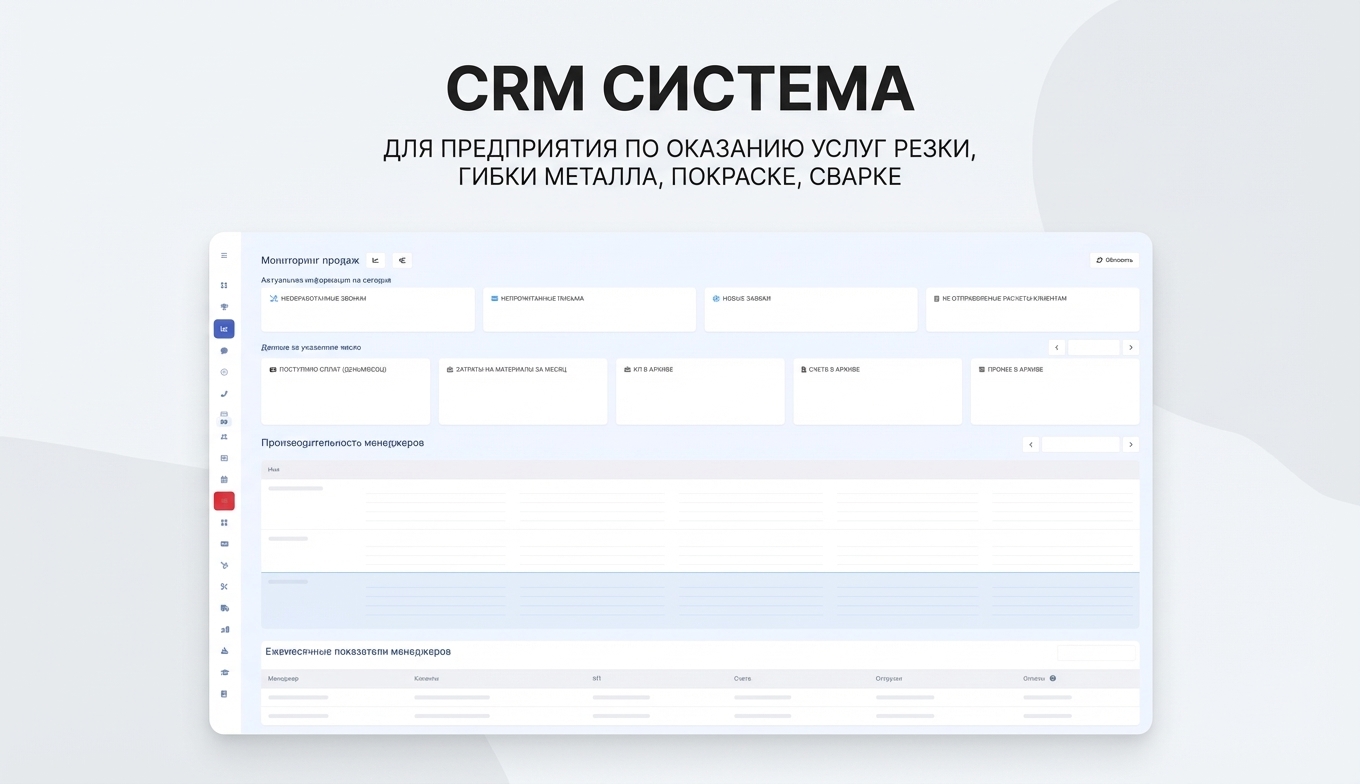Select the highlighted analytics icon in sidebar
The height and width of the screenshot is (784, 1360).
224,328
